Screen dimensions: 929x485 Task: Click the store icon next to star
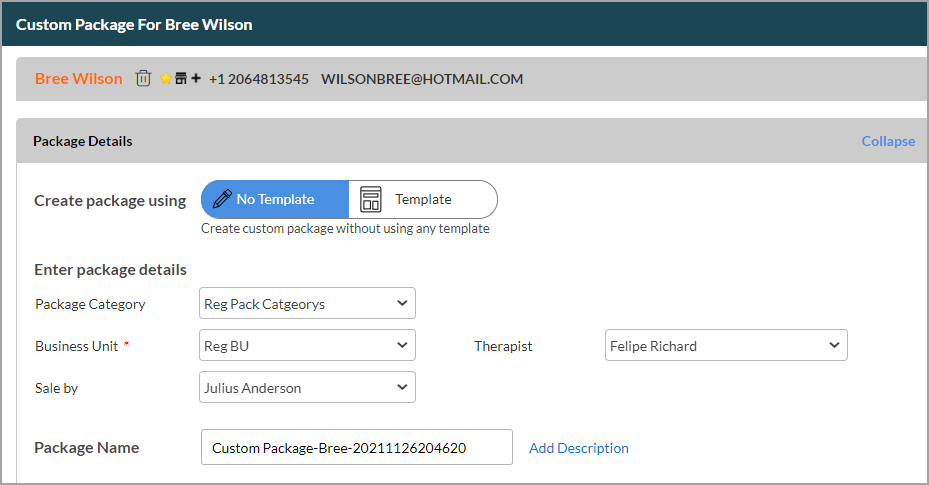coord(181,78)
